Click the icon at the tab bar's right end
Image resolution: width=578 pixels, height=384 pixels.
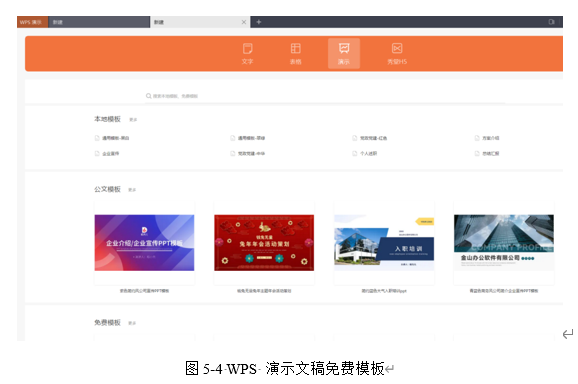pyautogui.click(x=551, y=22)
